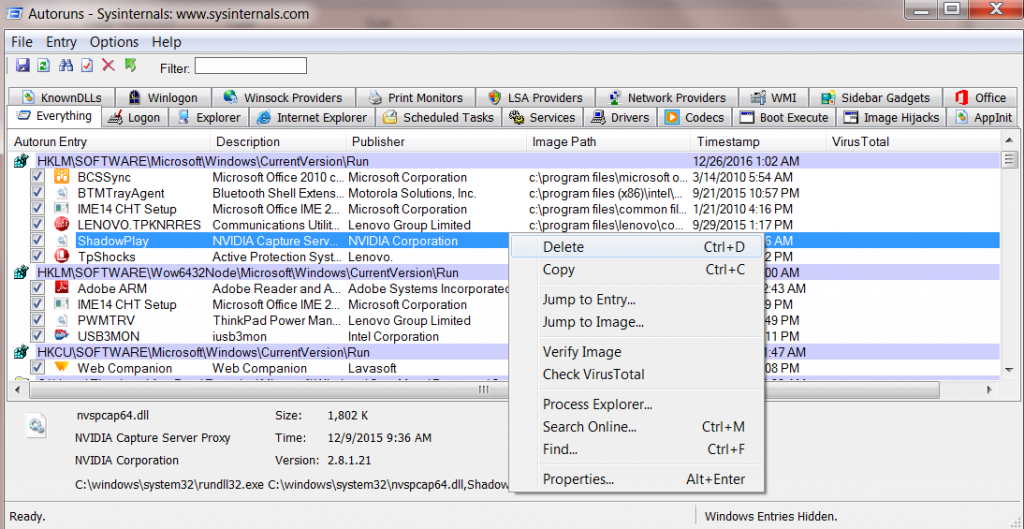Choose Process Explorer... in context menu
1024x529 pixels.
pos(637,404)
